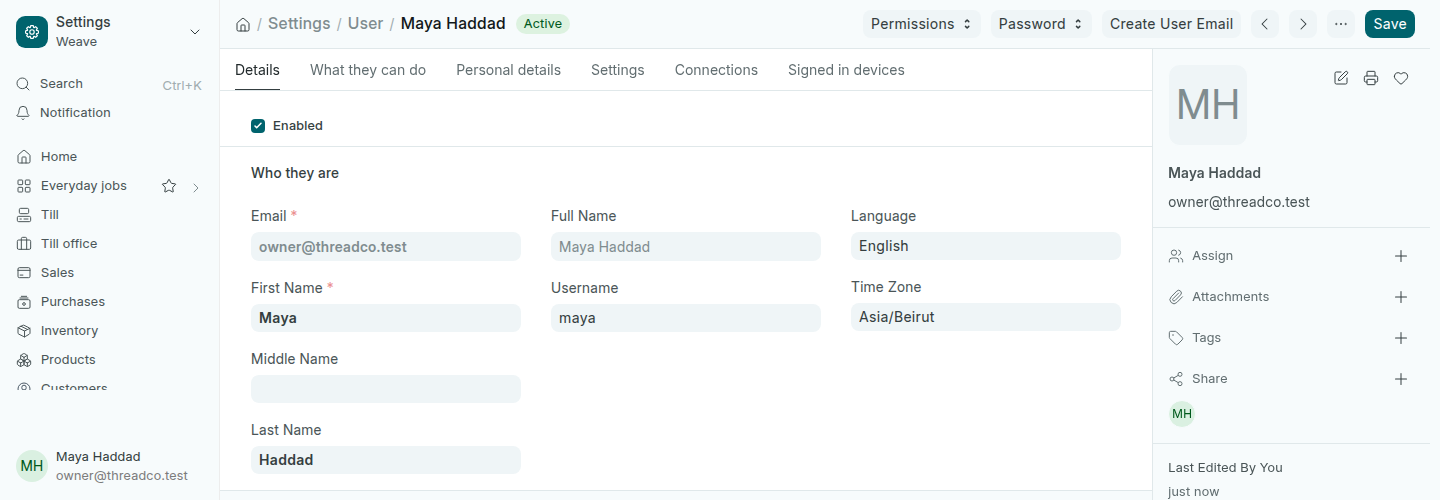1440x500 pixels.
Task: Open Inventory in the sidebar
Action: (x=109, y=331)
